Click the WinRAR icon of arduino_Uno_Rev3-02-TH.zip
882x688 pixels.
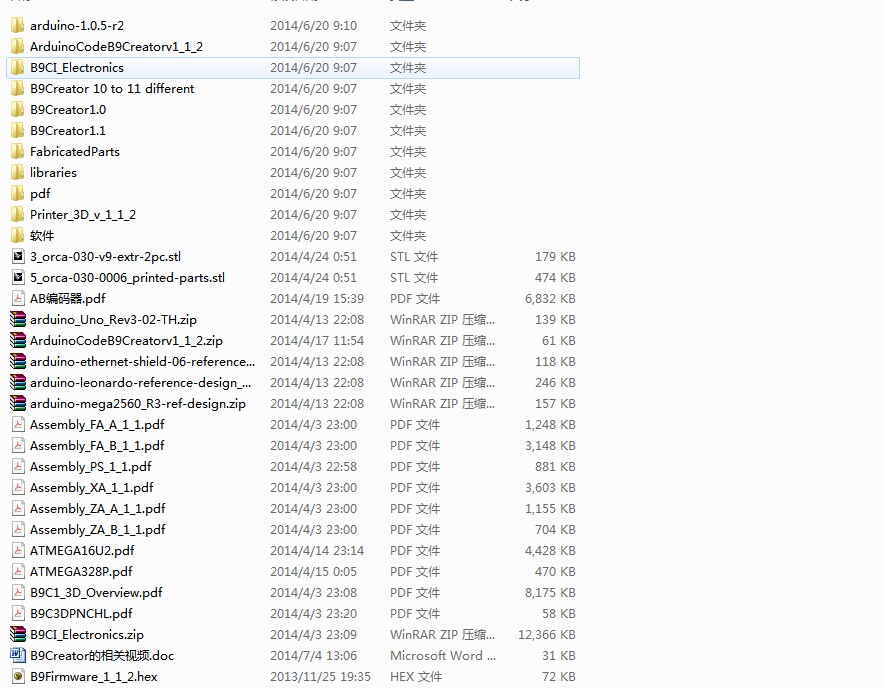pyautogui.click(x=18, y=320)
